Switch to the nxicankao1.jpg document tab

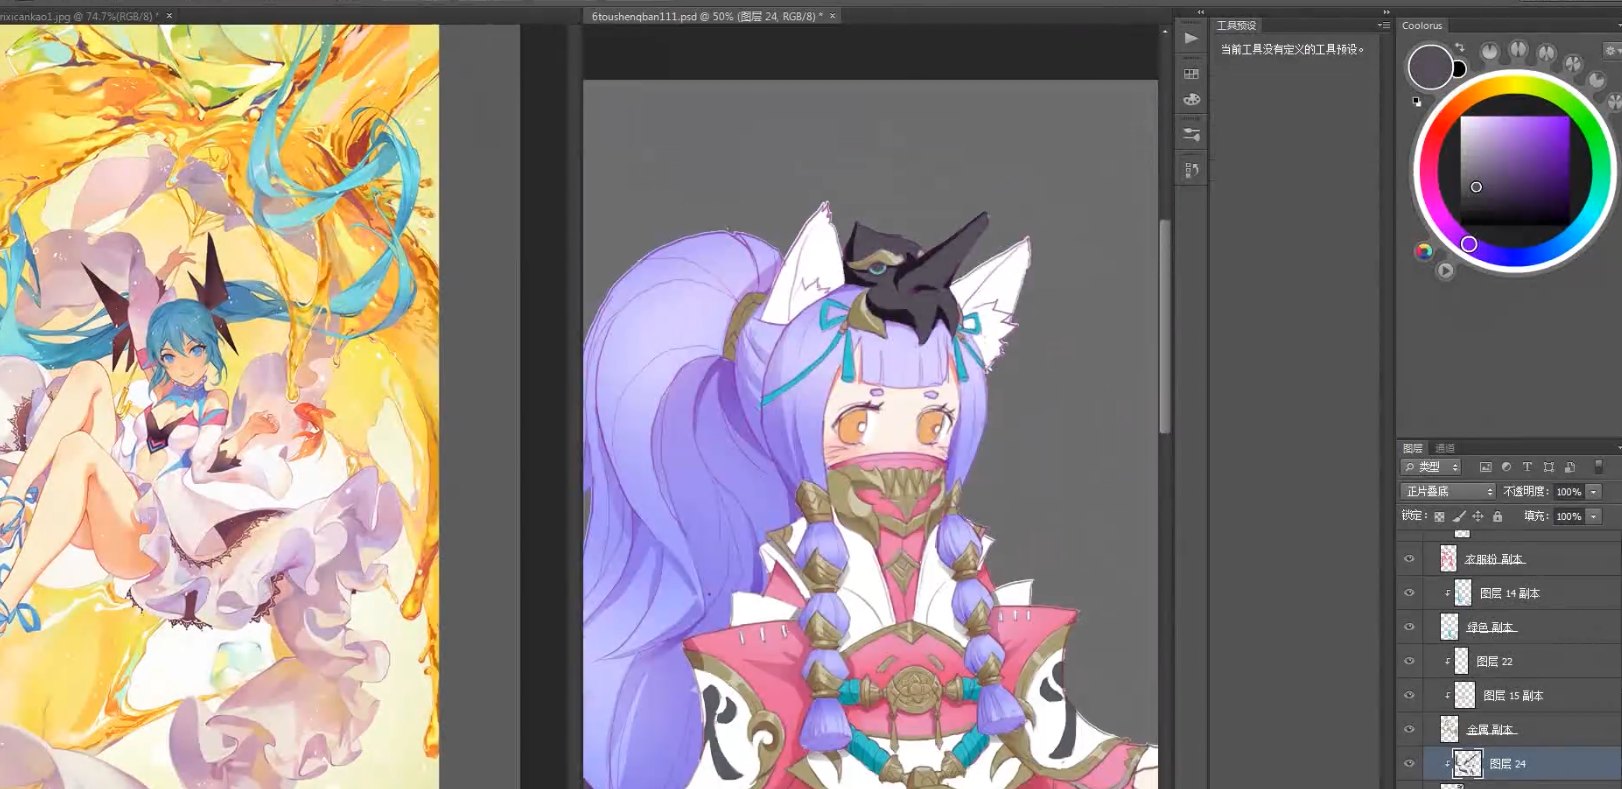78,16
